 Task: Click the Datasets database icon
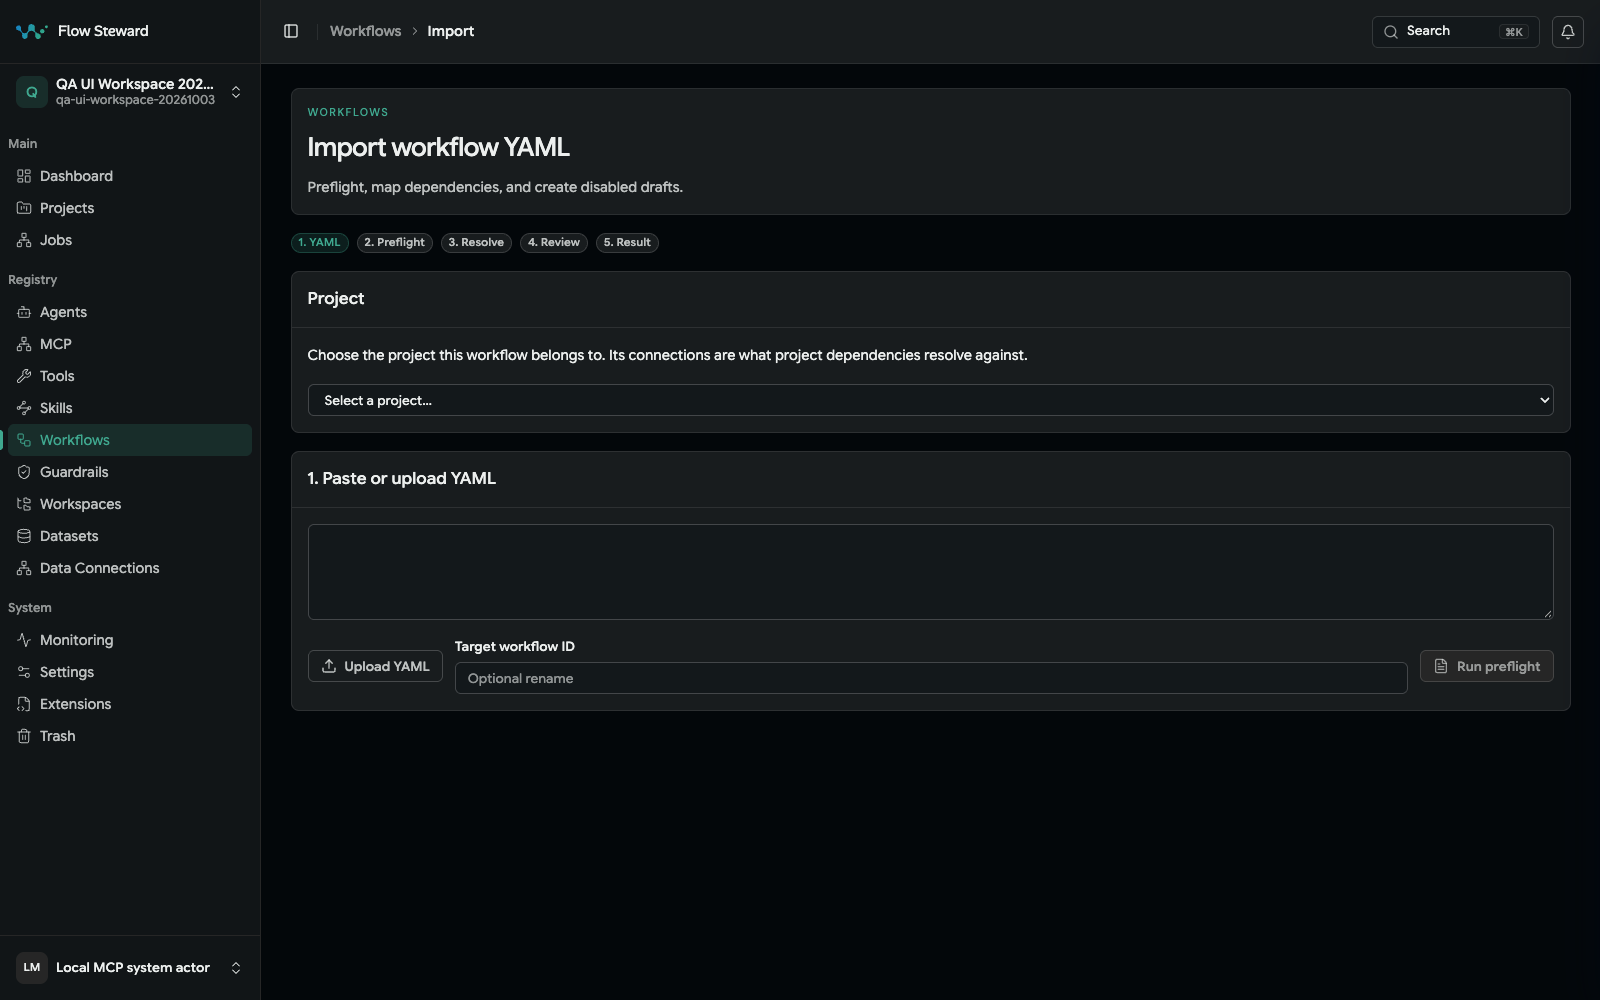coord(24,536)
